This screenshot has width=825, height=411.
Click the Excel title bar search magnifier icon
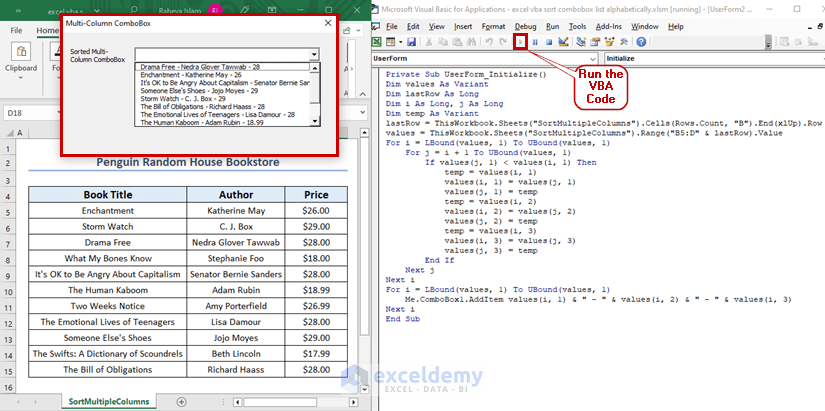pos(134,9)
